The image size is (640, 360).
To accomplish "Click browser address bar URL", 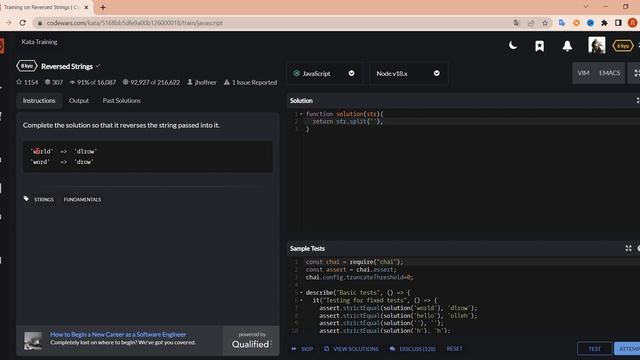I will pyautogui.click(x=135, y=23).
